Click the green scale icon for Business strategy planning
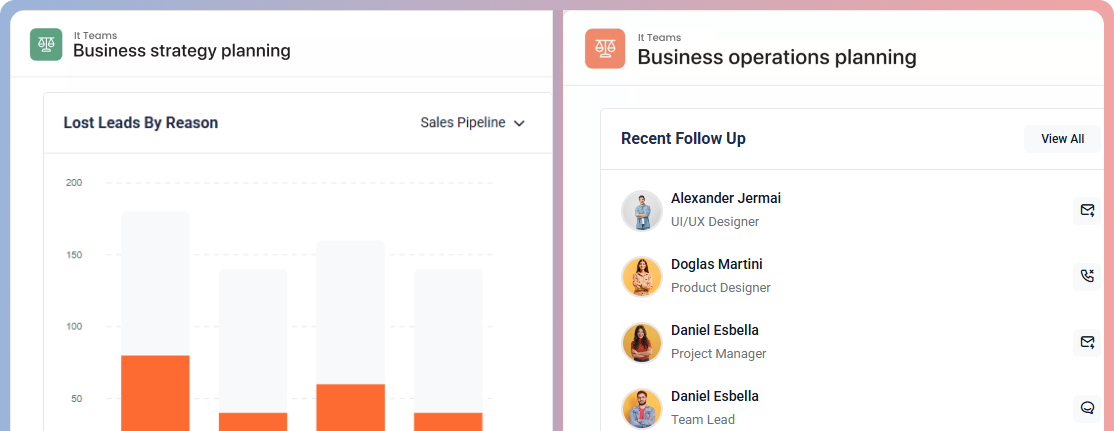 (x=46, y=44)
